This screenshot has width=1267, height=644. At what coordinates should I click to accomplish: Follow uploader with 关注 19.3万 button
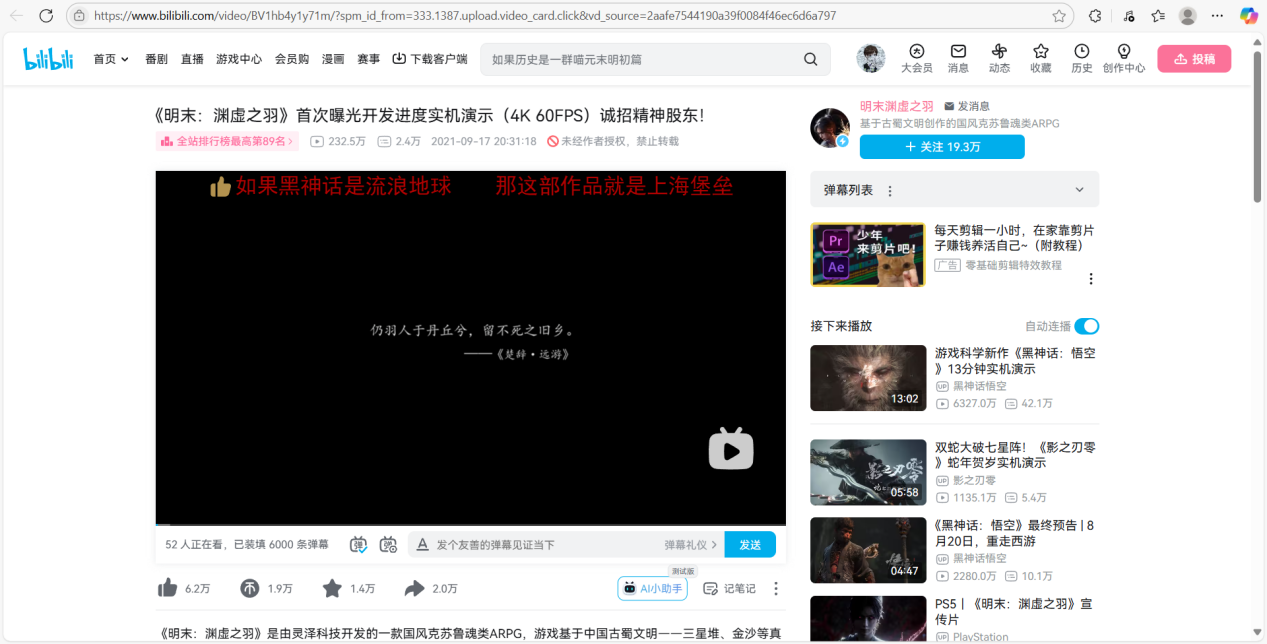coord(942,147)
